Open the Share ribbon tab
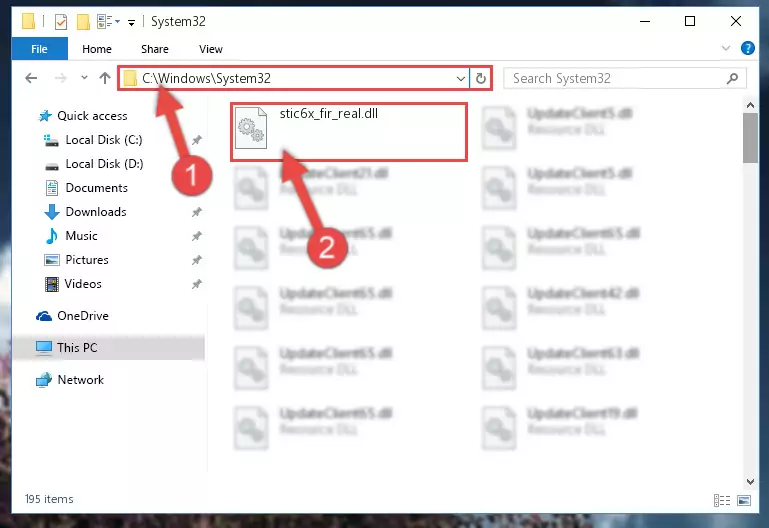 point(154,49)
